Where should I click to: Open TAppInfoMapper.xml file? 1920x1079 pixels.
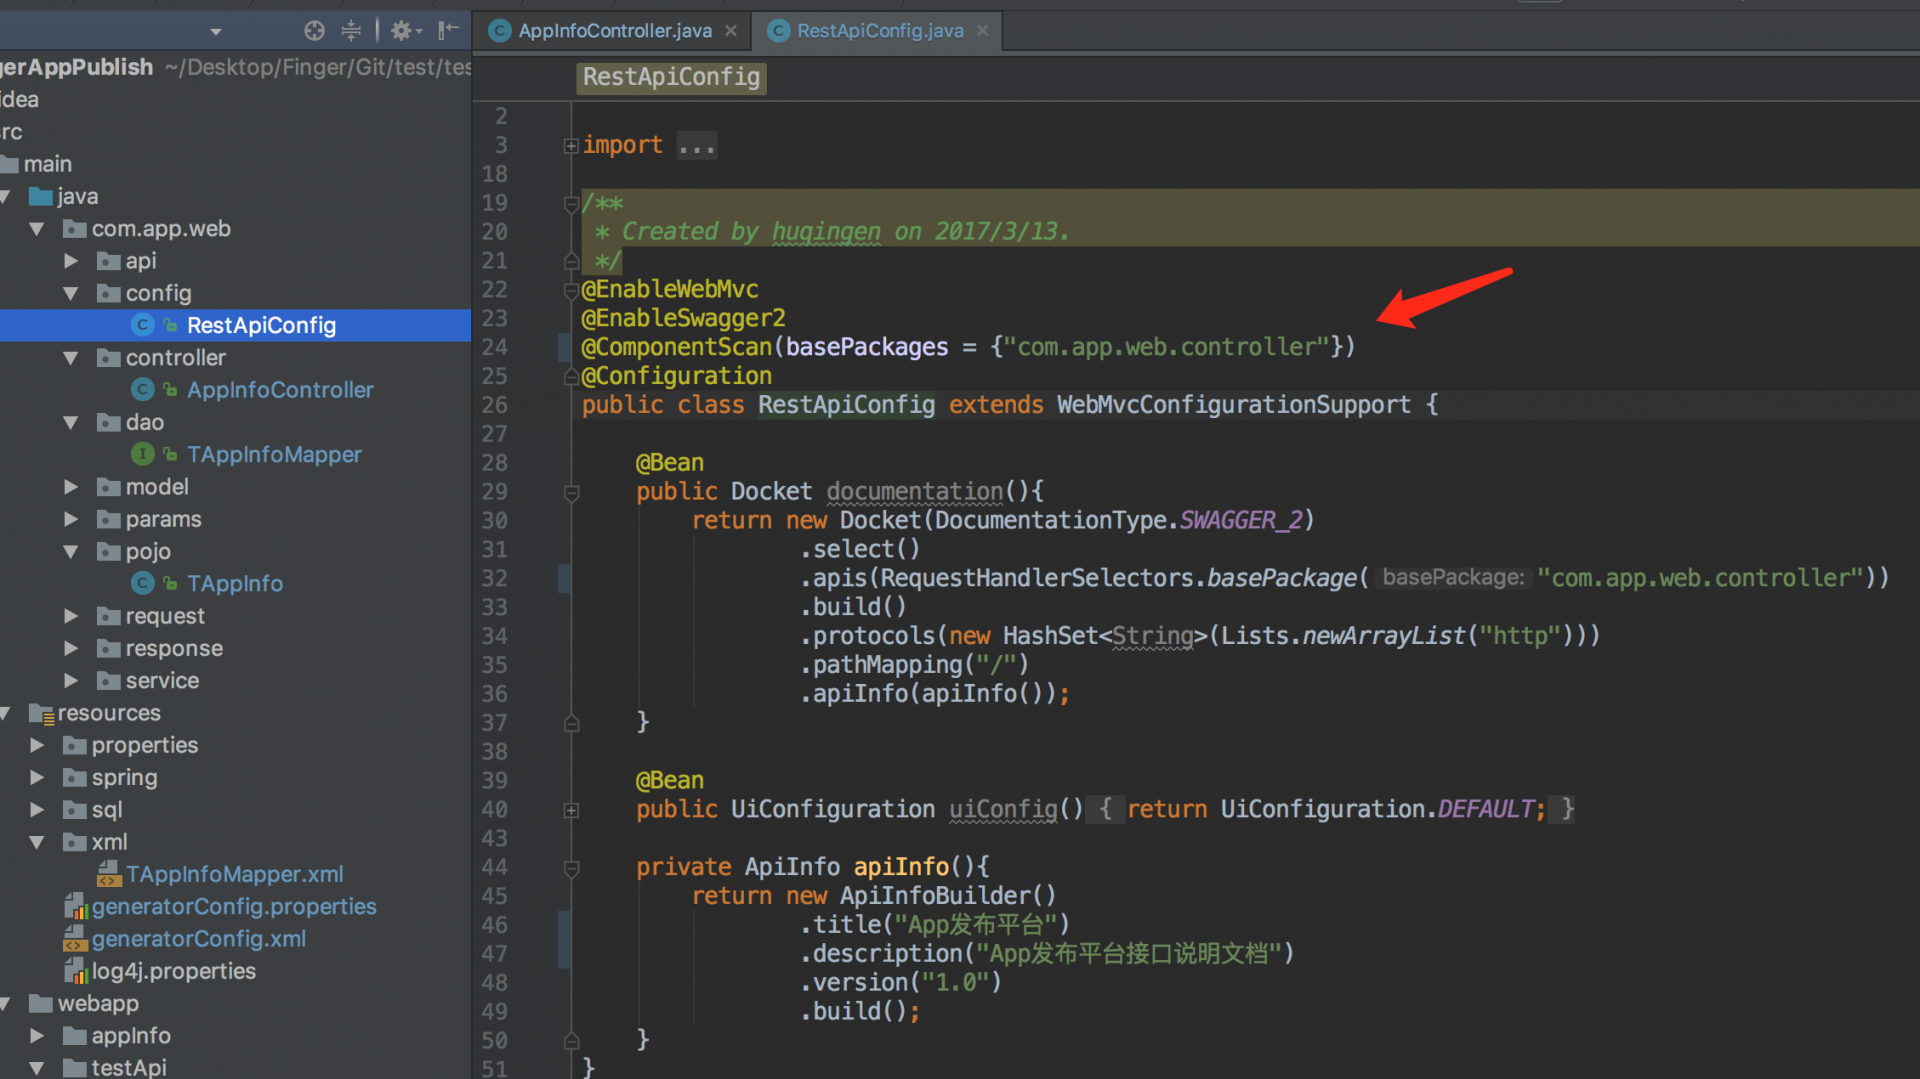(234, 874)
